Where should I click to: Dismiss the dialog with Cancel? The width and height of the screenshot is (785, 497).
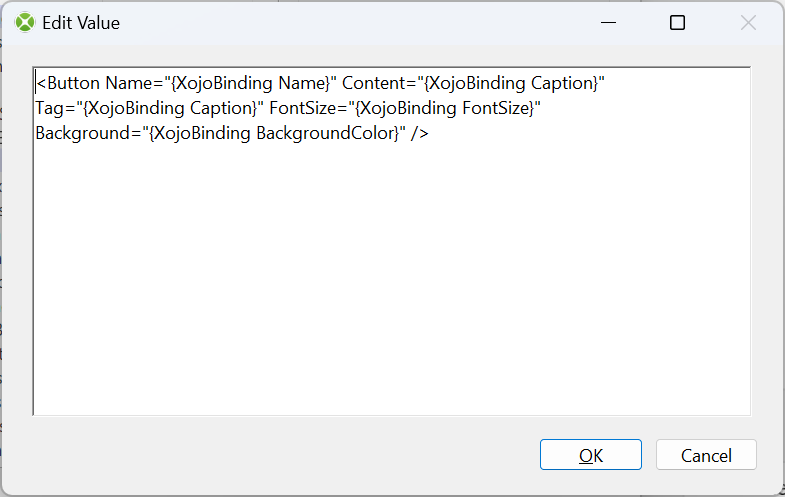[x=706, y=454]
